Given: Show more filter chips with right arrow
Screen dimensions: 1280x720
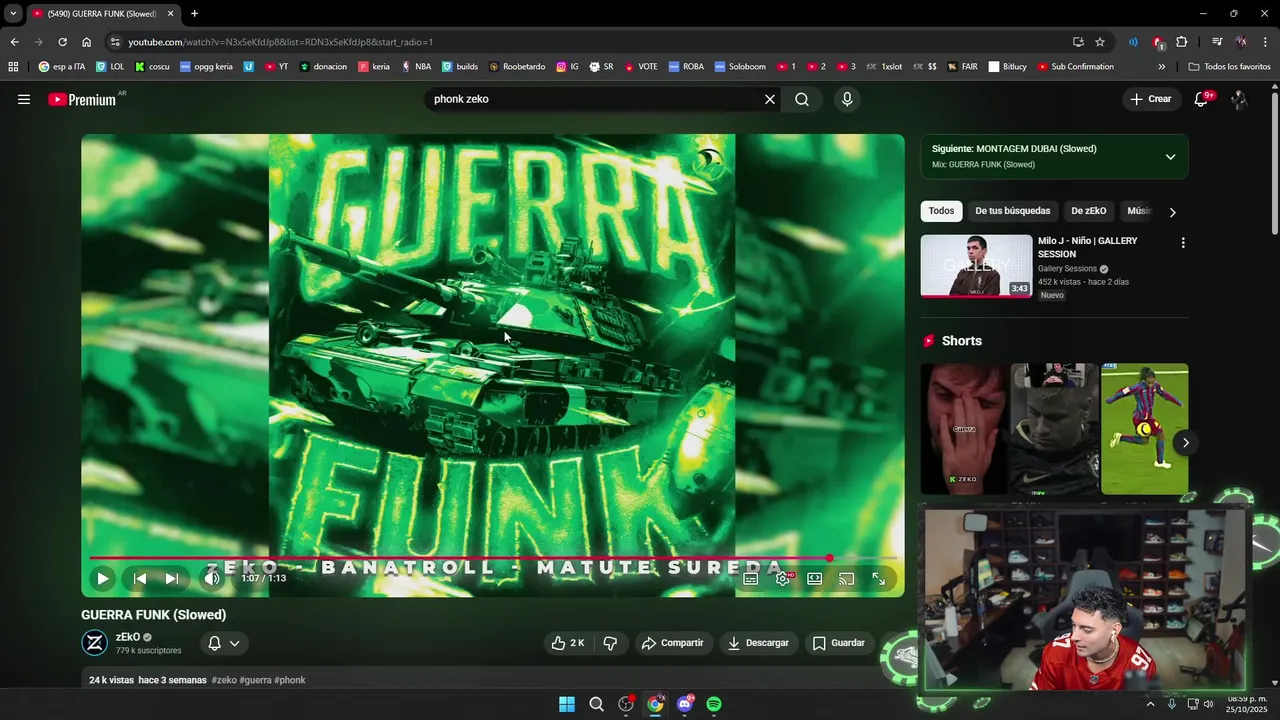Looking at the screenshot, I should coord(1172,212).
